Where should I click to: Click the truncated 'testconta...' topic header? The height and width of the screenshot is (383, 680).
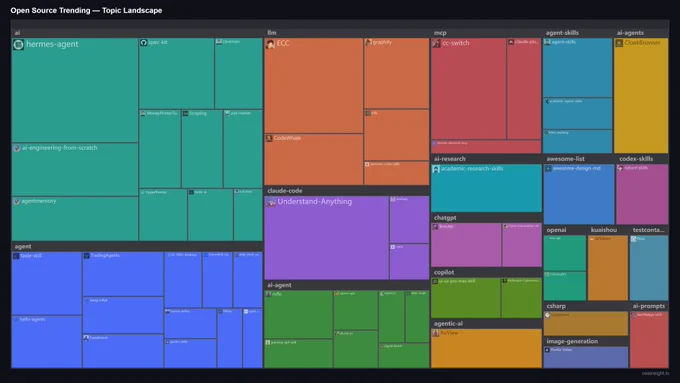[x=648, y=230]
